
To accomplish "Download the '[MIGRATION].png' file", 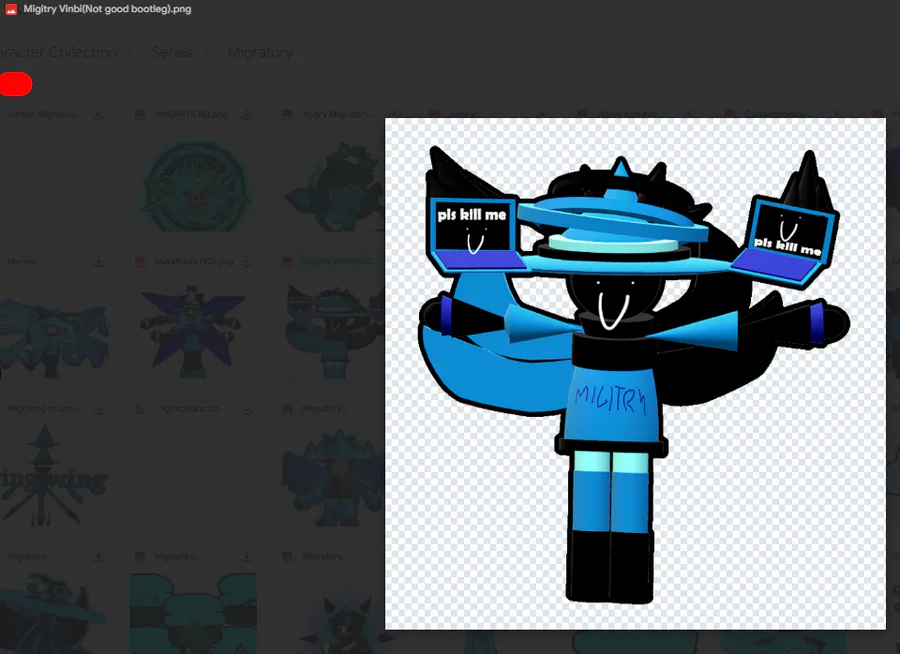I will coord(246,115).
